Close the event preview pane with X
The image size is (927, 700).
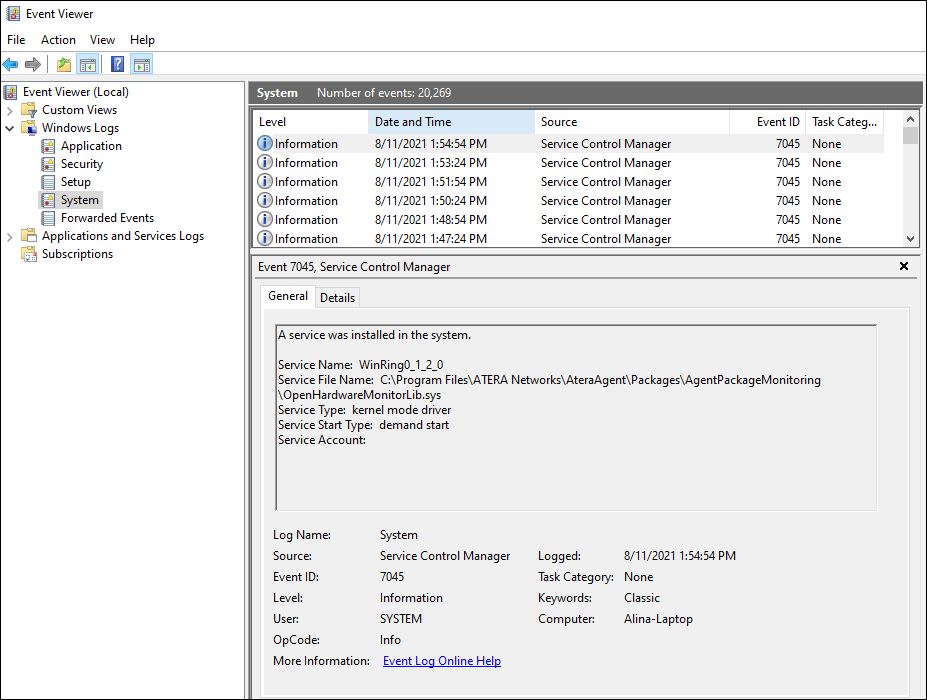click(x=903, y=266)
